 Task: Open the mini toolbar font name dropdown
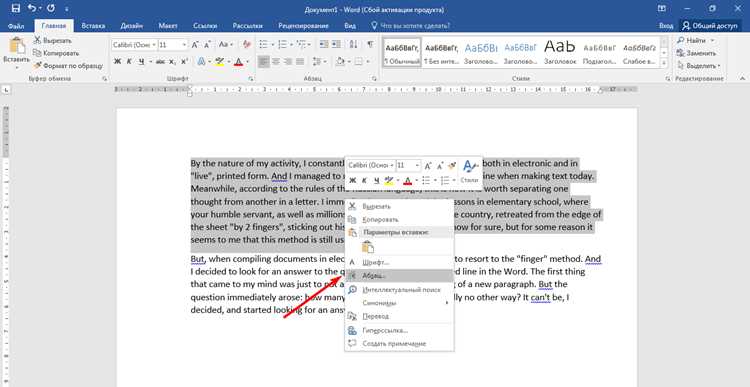(392, 166)
